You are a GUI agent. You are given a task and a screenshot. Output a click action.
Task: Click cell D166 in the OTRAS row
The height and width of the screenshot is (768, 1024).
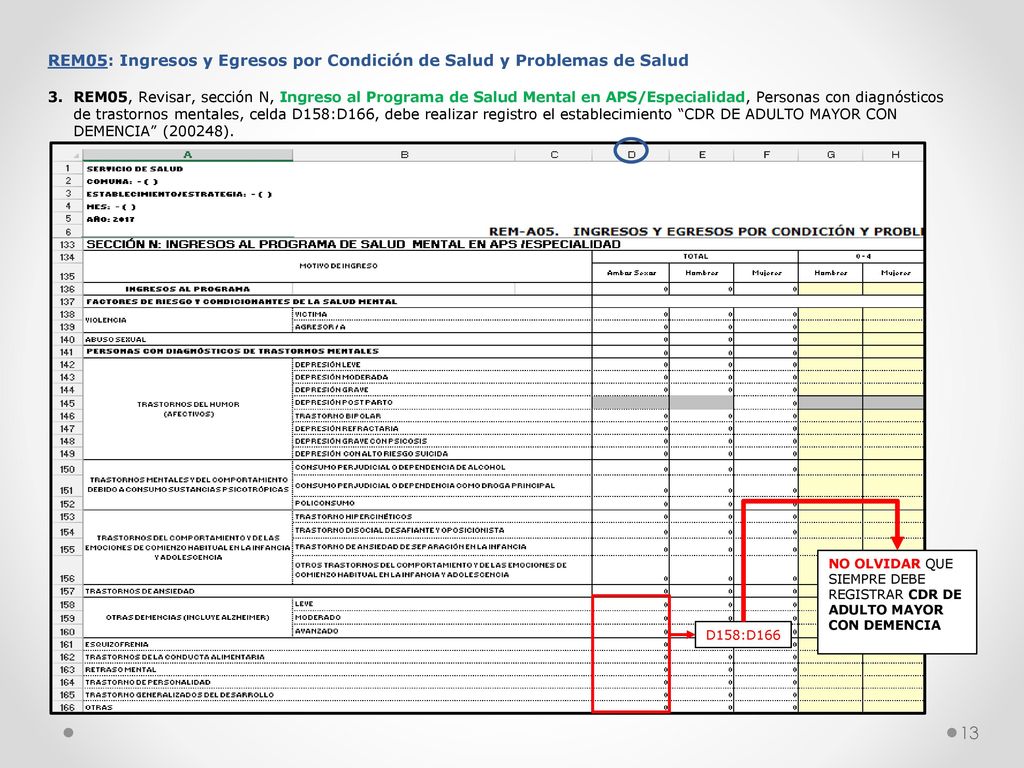(631, 707)
